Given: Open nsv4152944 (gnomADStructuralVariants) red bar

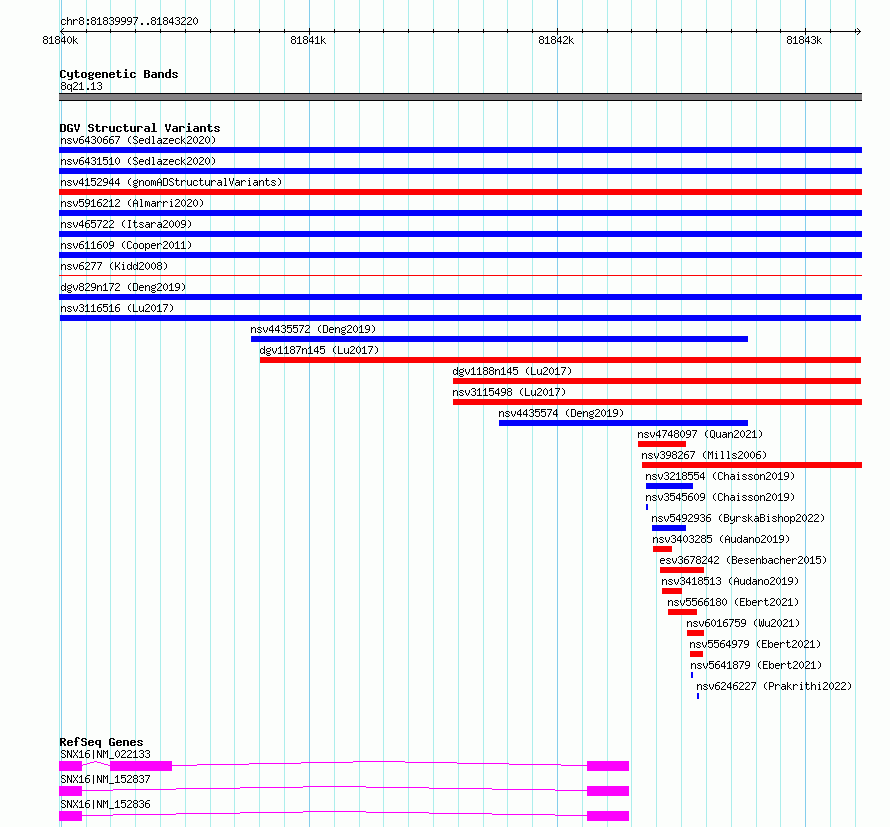Looking at the screenshot, I should click(460, 192).
